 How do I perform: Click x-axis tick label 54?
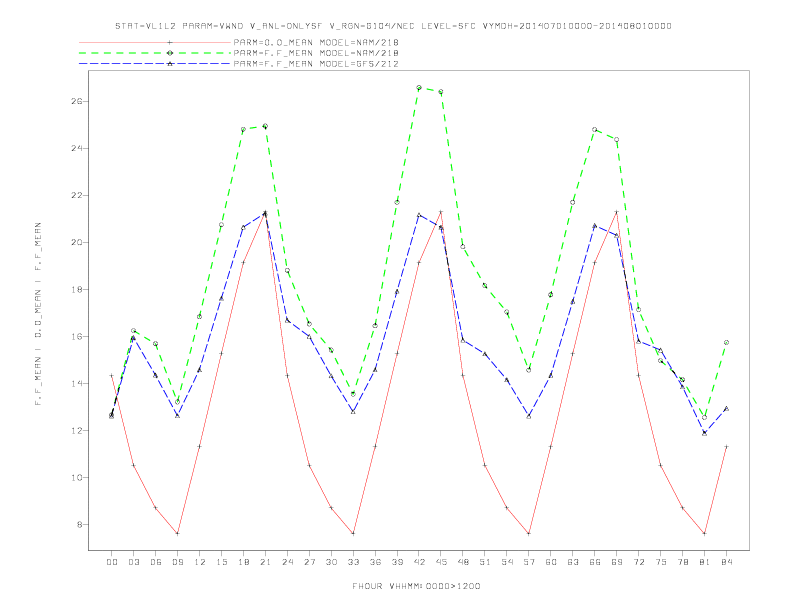coord(507,562)
